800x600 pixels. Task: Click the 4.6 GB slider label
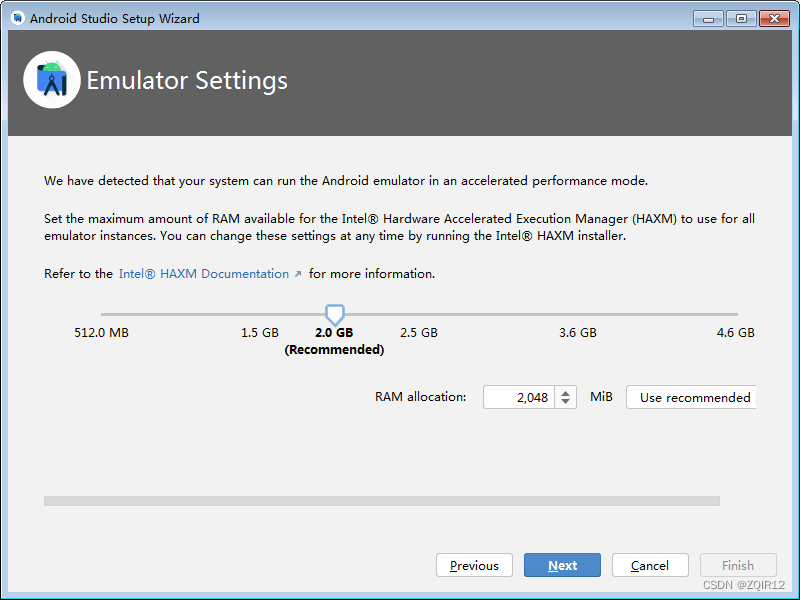[x=735, y=333]
